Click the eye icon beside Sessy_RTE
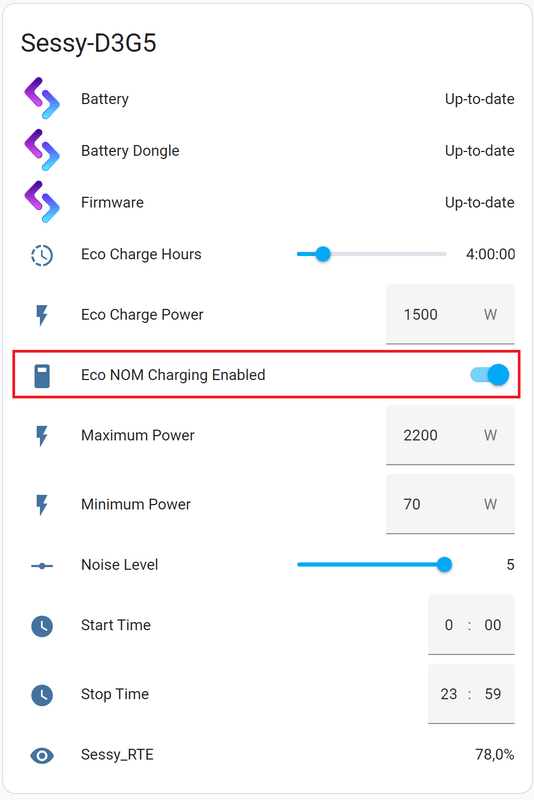Image resolution: width=534 pixels, height=800 pixels. (x=42, y=755)
